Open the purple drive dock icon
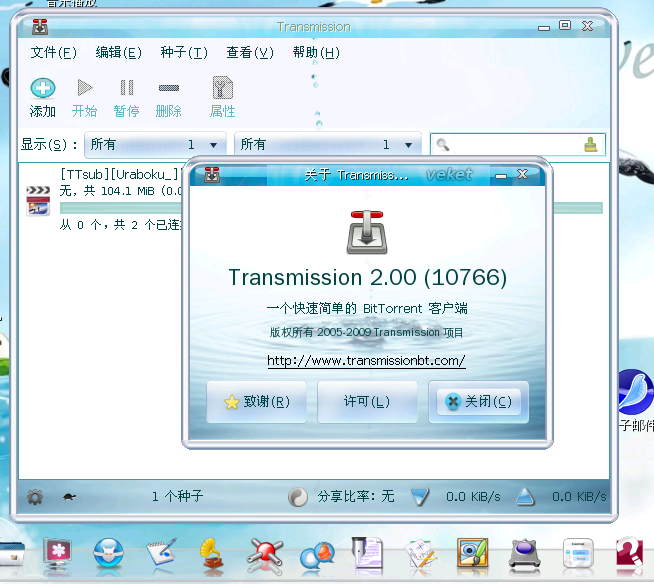 click(525, 554)
